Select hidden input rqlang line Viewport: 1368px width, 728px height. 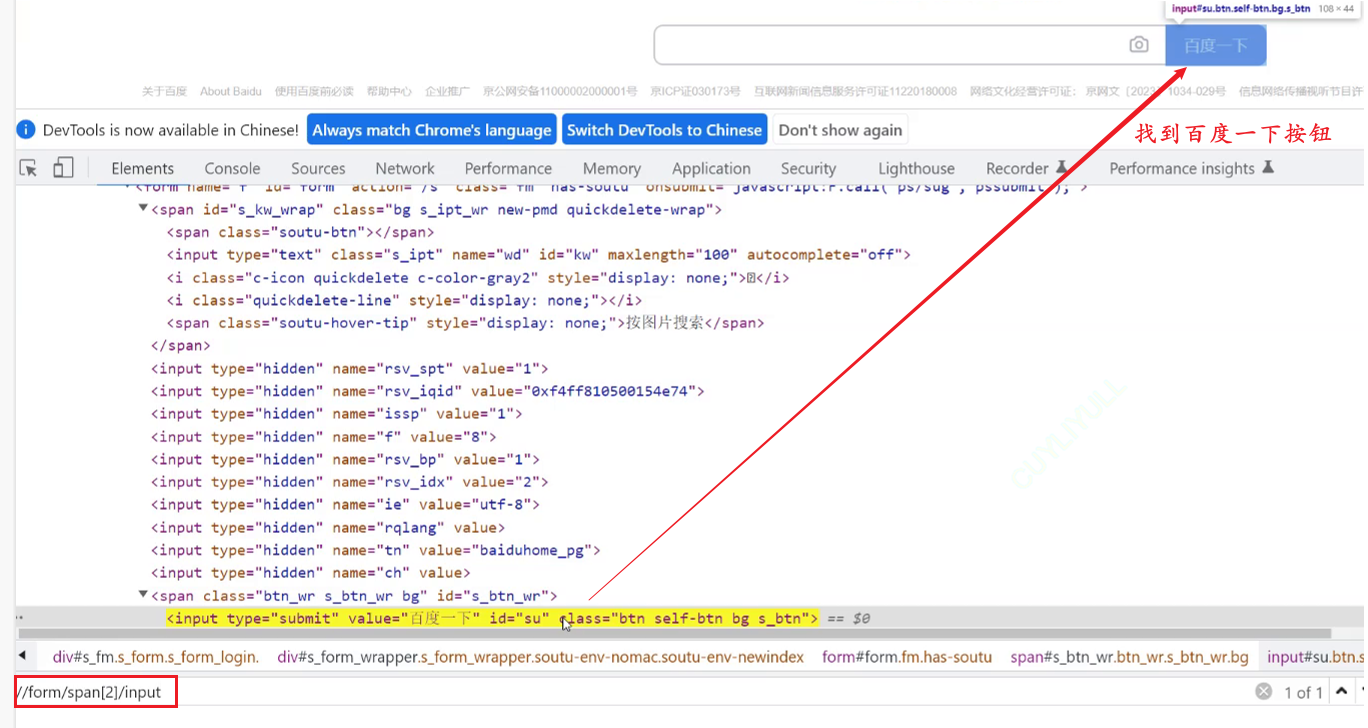(327, 528)
